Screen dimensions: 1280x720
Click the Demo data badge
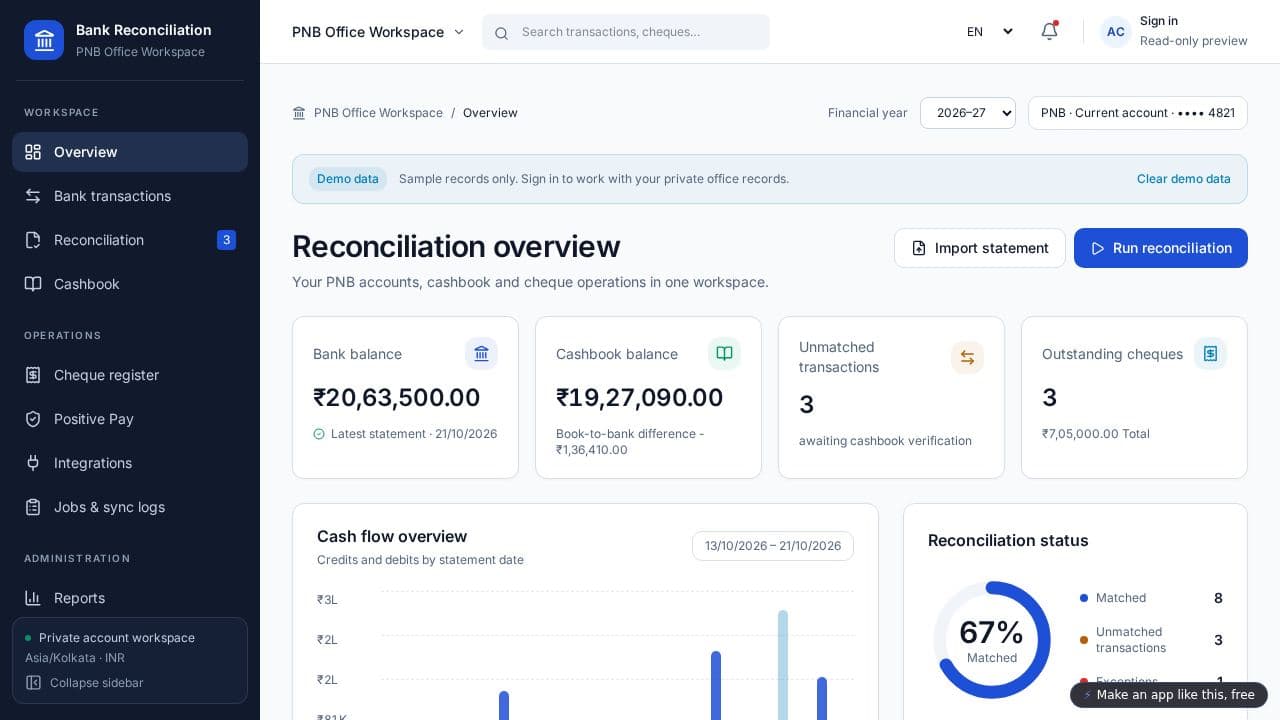pos(348,179)
